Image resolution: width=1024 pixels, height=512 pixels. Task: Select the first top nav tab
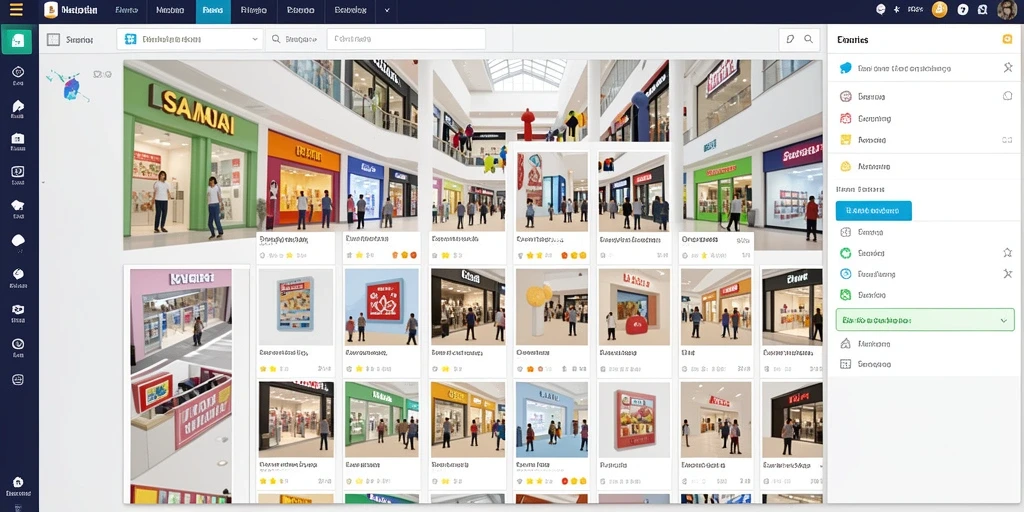[125, 10]
